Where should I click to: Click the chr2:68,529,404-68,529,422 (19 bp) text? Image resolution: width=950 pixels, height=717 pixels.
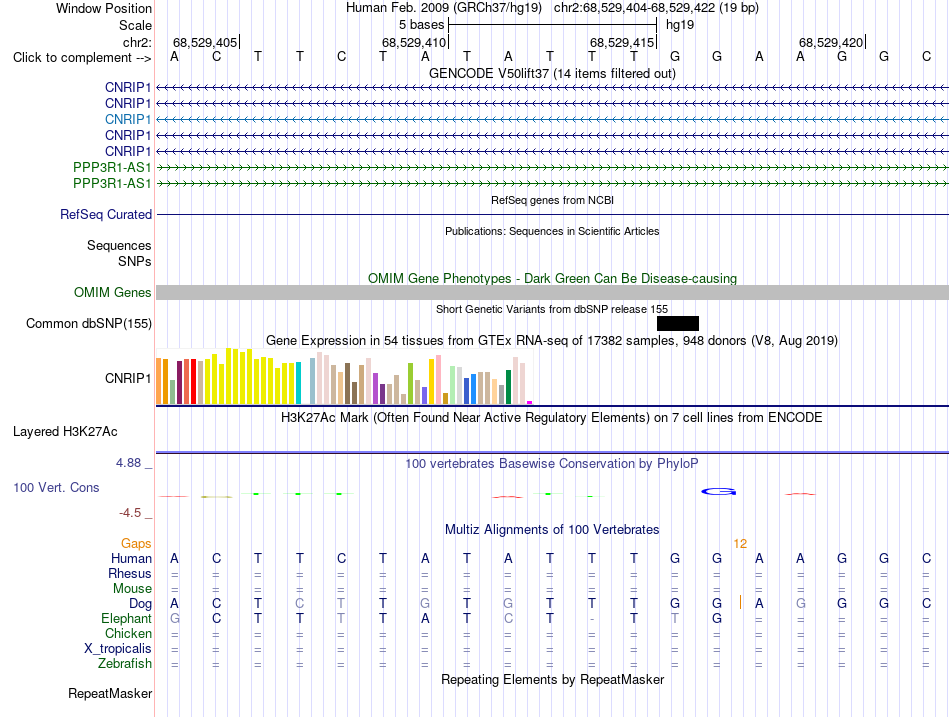(656, 8)
